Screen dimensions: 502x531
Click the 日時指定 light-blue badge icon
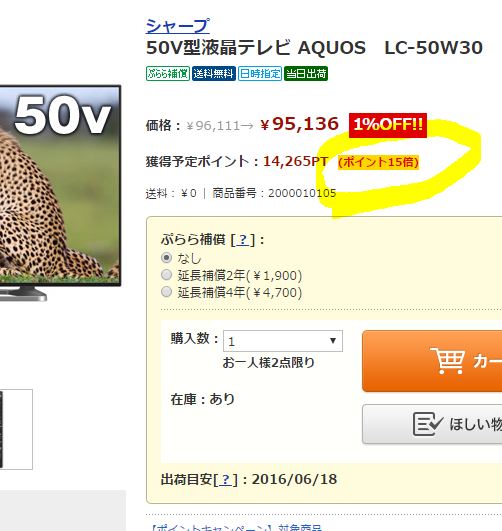[x=260, y=73]
